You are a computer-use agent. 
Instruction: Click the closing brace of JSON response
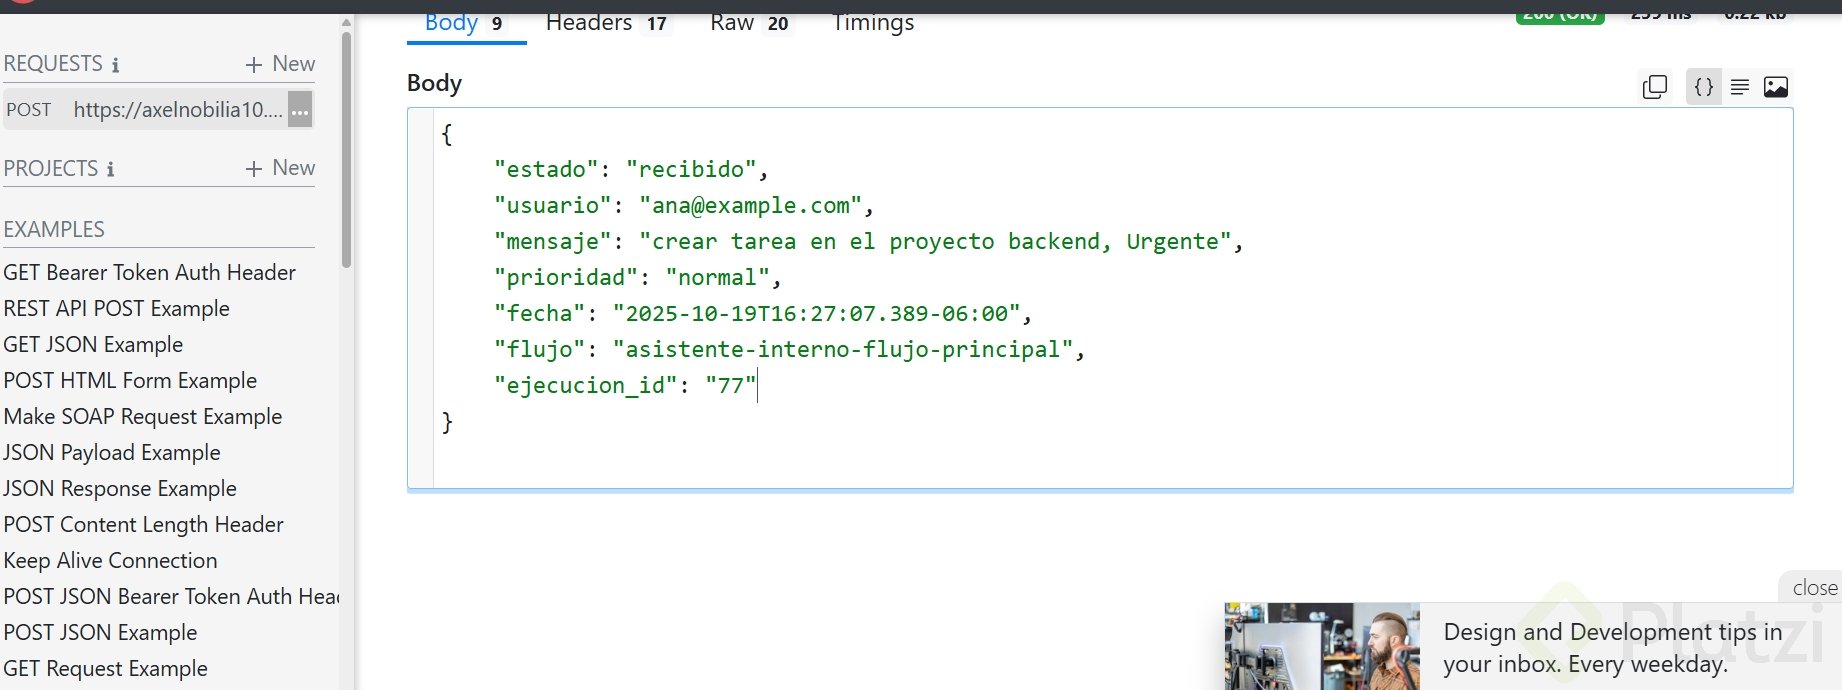pos(447,422)
